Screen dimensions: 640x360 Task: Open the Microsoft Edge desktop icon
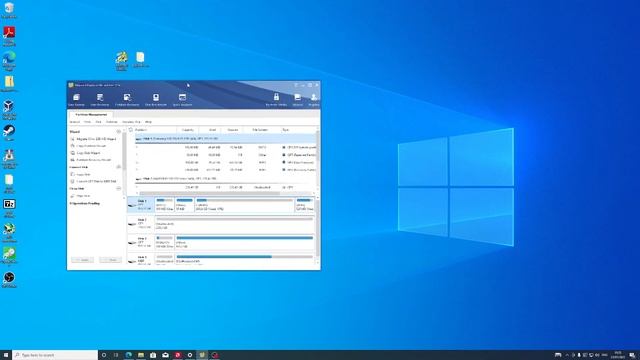point(9,61)
